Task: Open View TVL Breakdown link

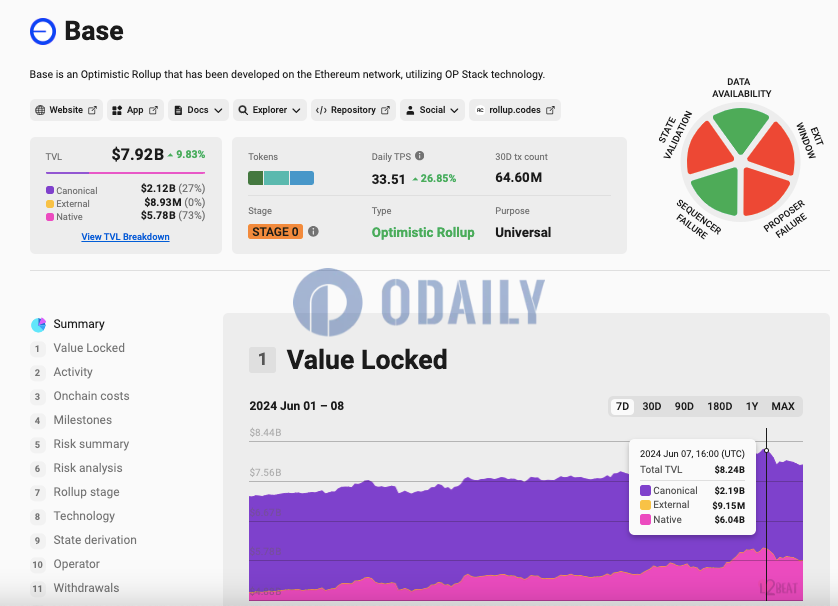Action: 126,237
